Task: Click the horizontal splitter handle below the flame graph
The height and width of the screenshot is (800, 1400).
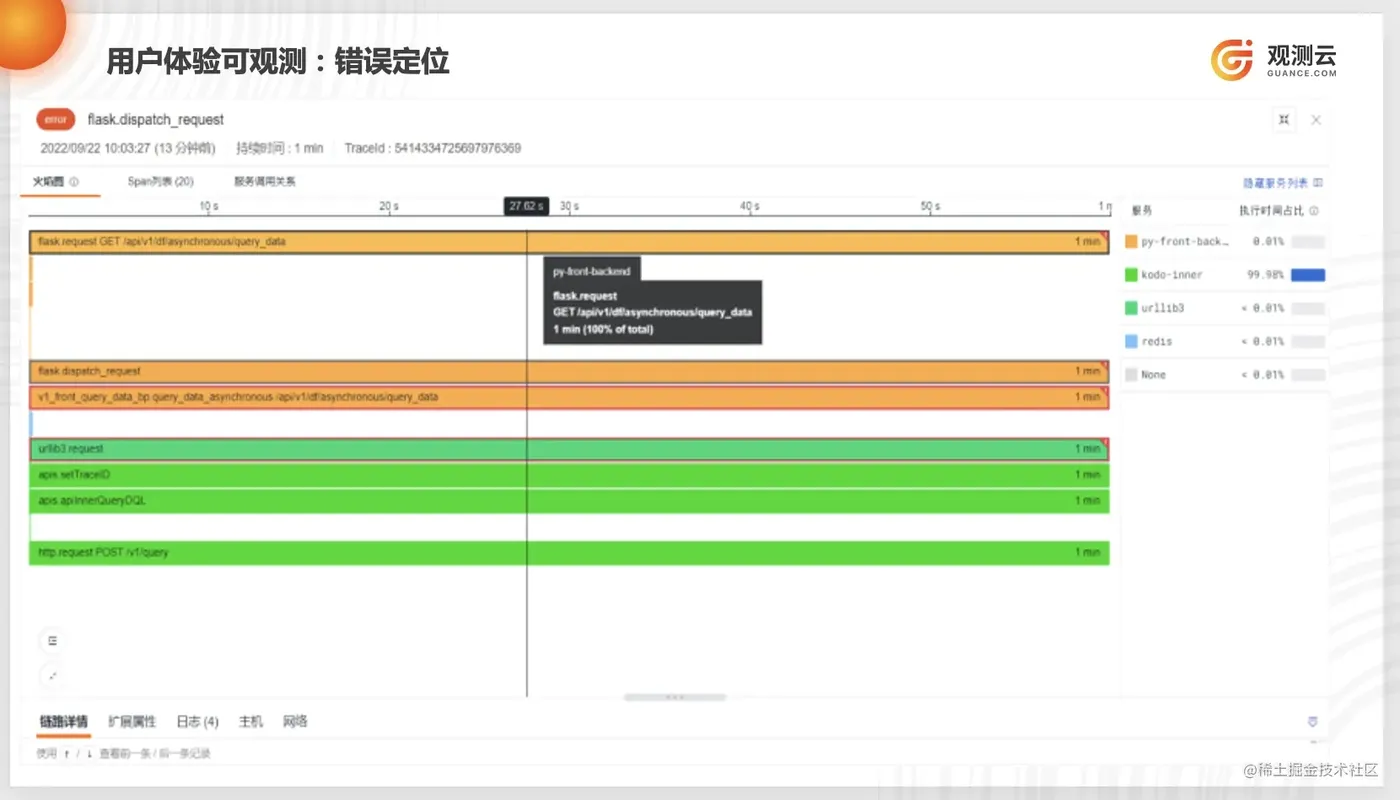Action: pos(675,697)
